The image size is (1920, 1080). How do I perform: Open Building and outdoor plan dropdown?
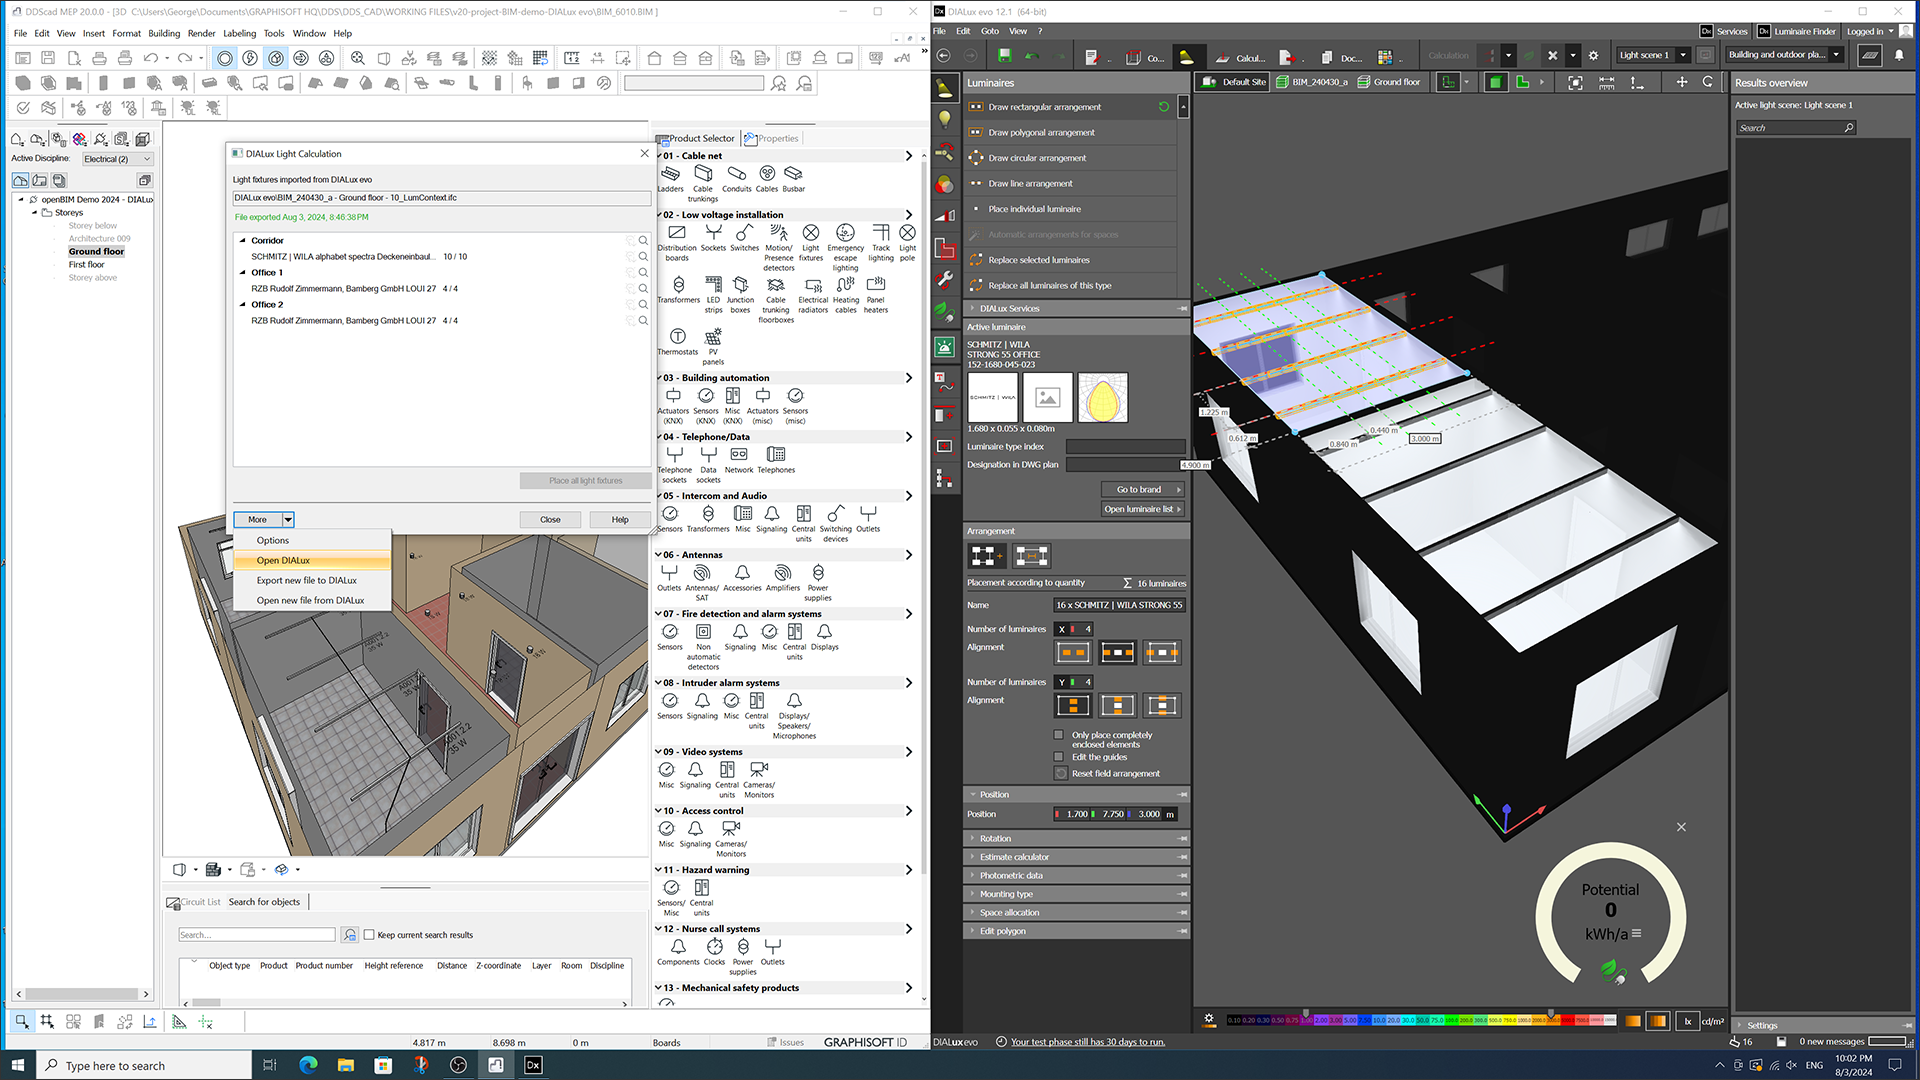tap(1836, 56)
